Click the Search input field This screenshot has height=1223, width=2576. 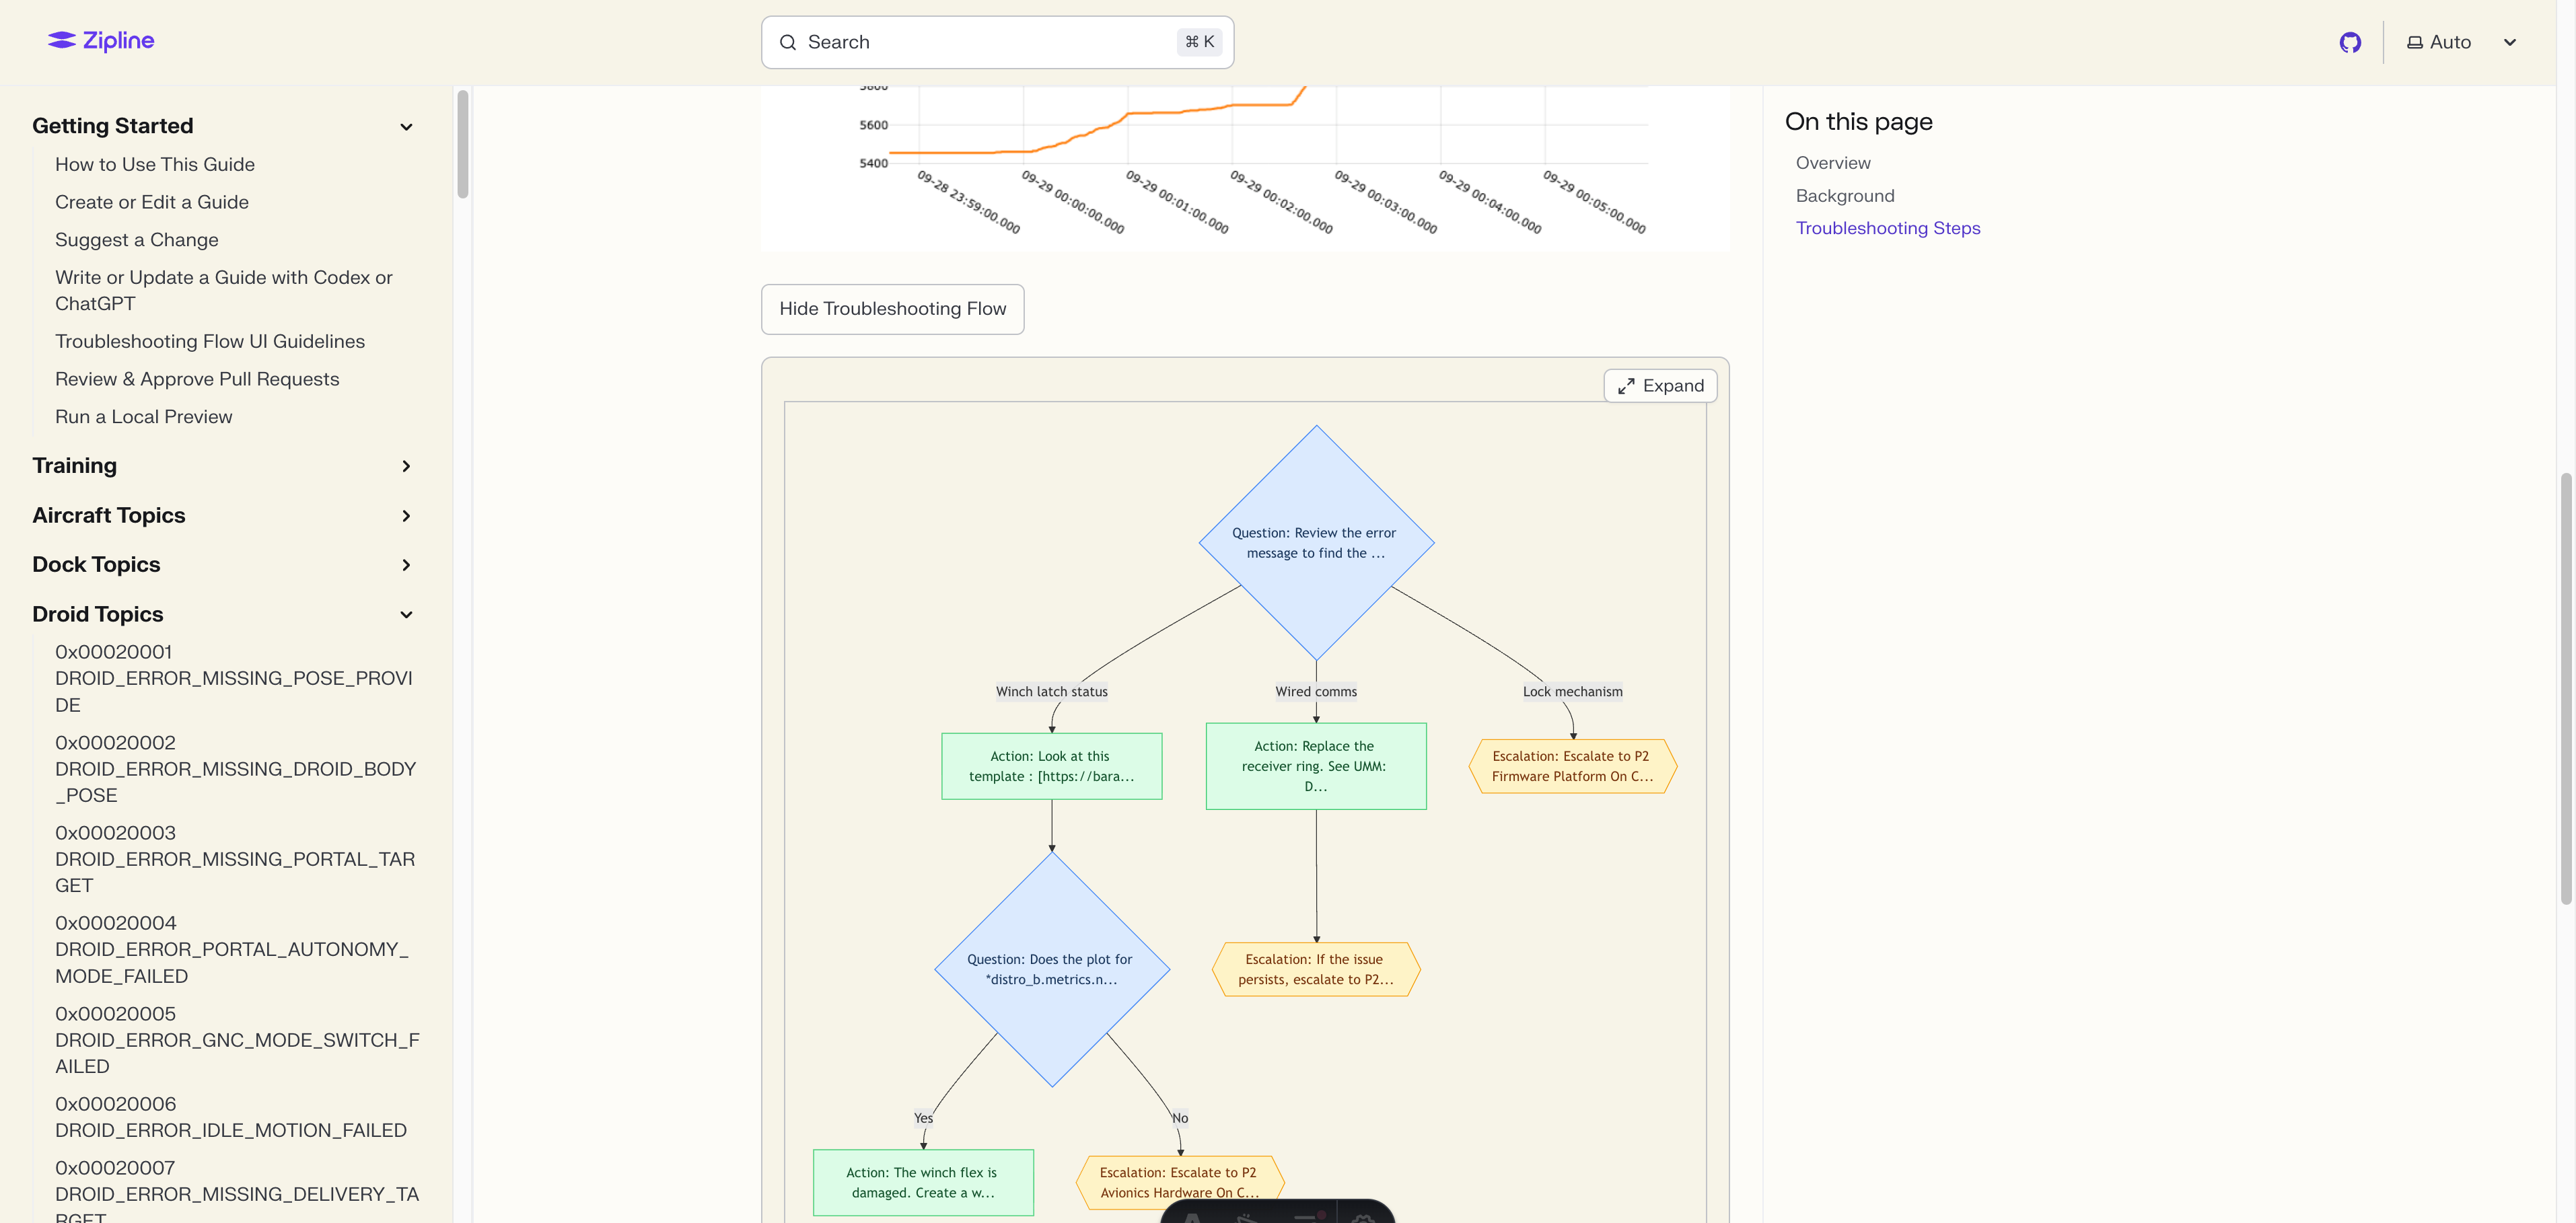[x=997, y=42]
